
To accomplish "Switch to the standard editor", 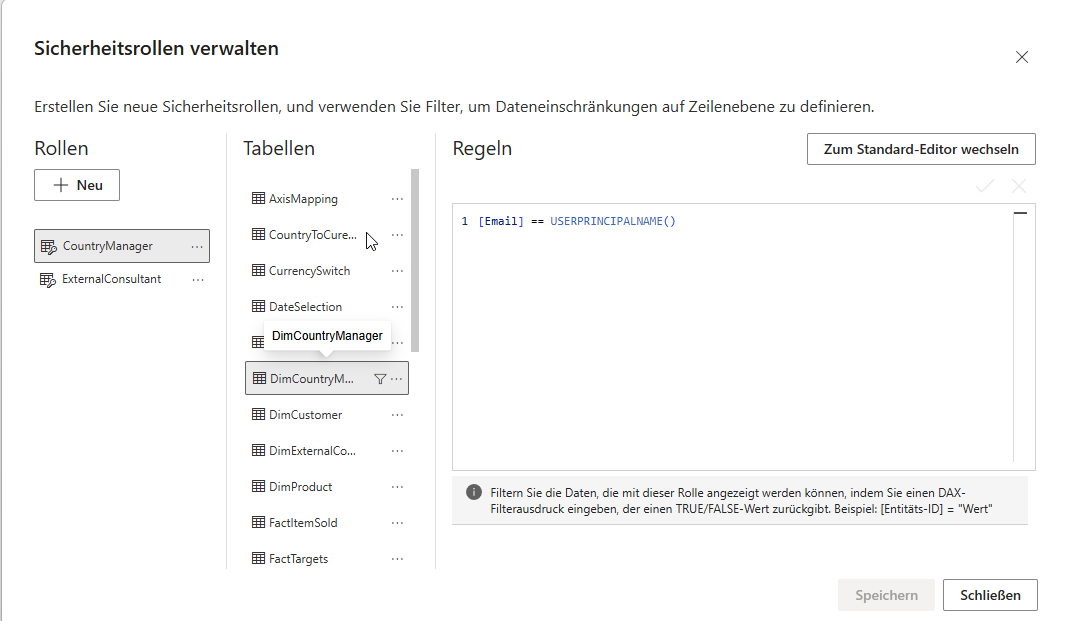I will [921, 149].
